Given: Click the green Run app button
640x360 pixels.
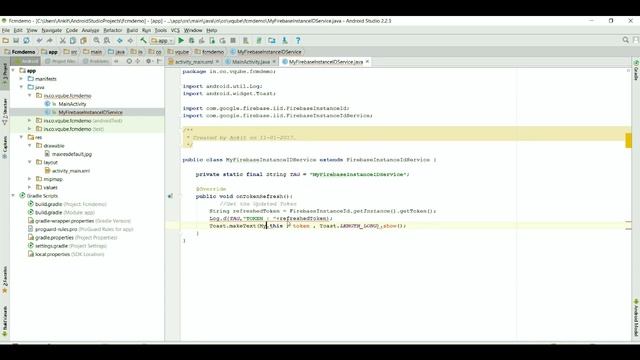Looking at the screenshot, I should [181, 40].
